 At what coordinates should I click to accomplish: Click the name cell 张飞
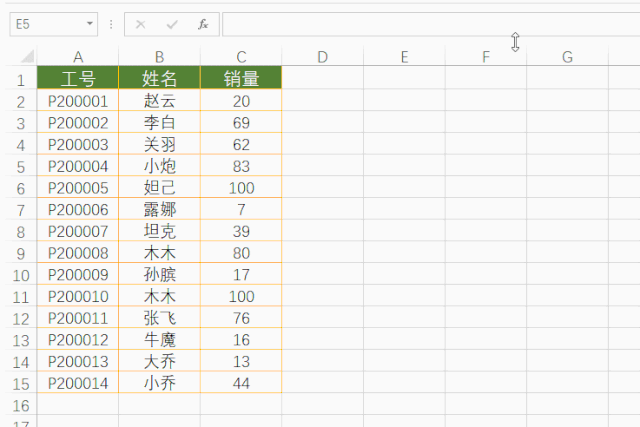(x=160, y=317)
